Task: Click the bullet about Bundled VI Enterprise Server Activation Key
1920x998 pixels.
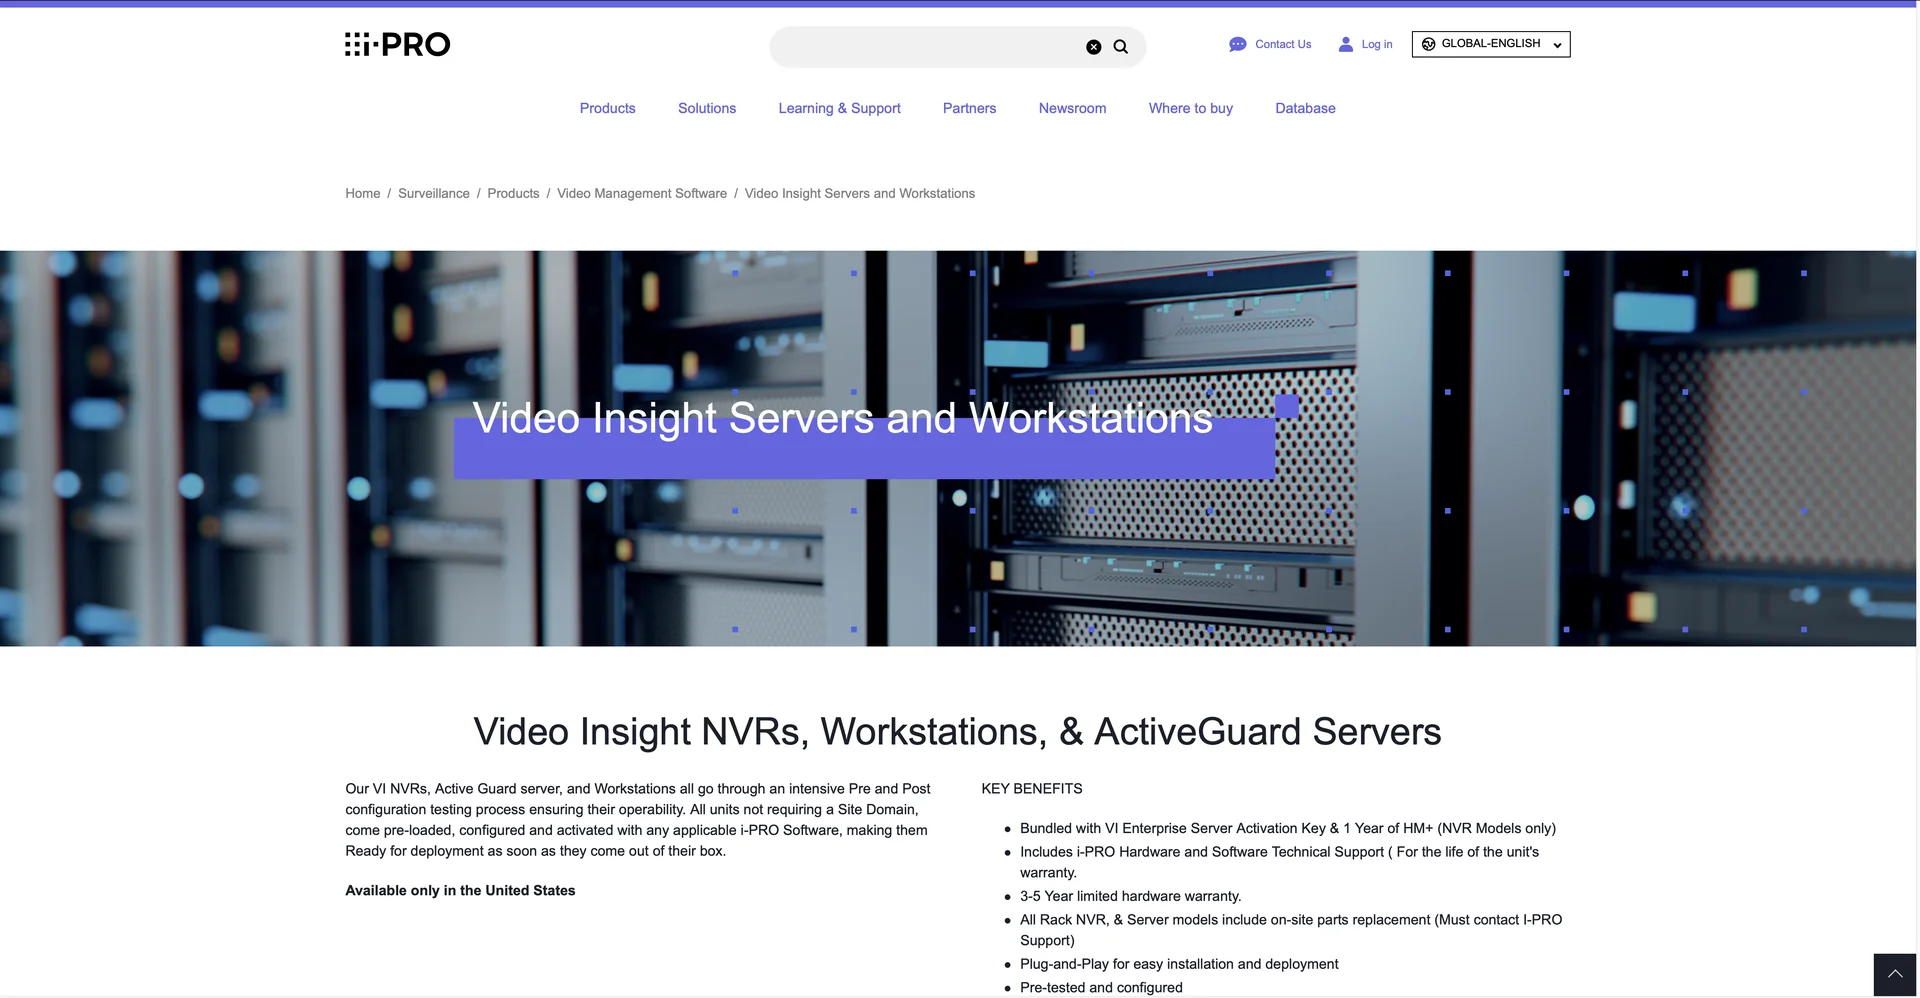Action: (1287, 828)
